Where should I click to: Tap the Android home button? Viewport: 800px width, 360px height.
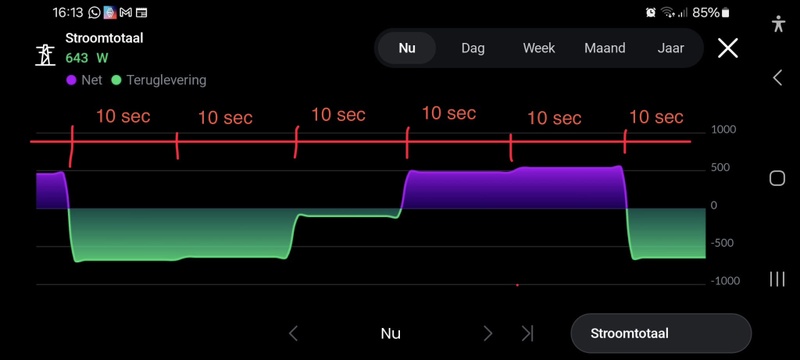[777, 178]
